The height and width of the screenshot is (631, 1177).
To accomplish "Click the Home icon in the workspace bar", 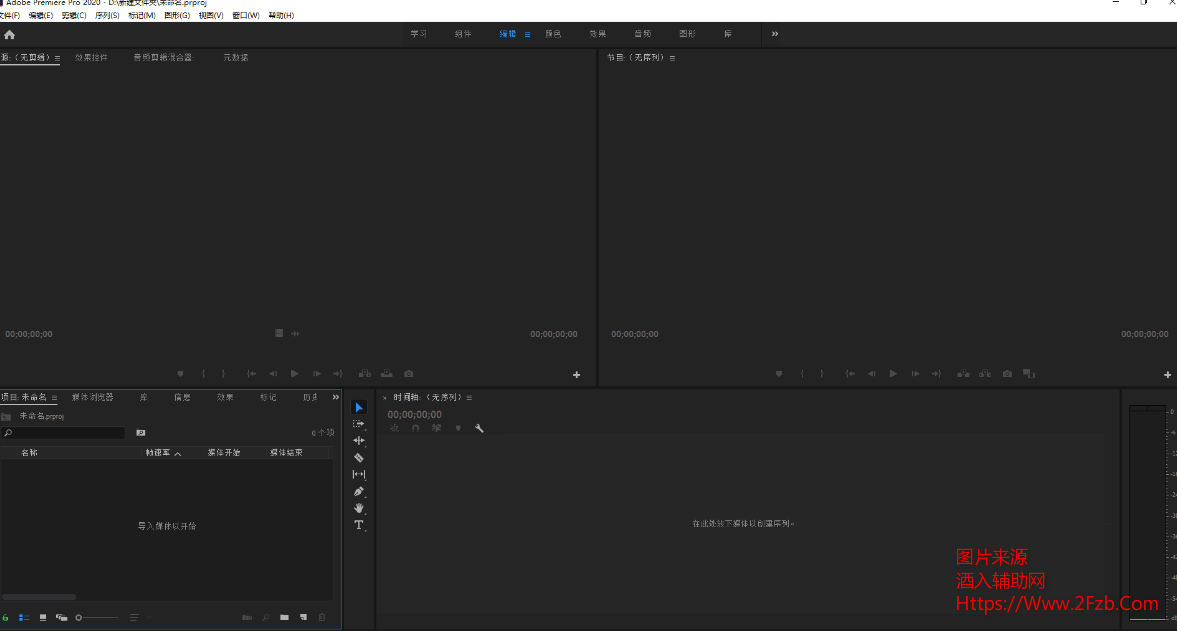I will coord(10,34).
